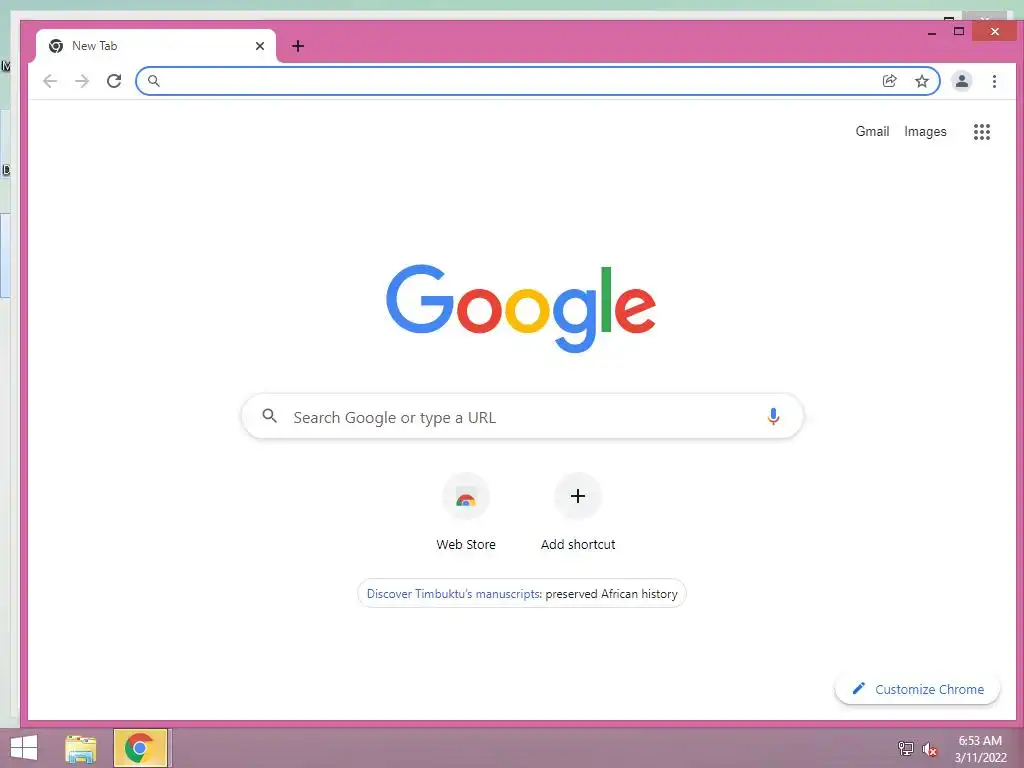
Task: Start voice search with microphone icon
Action: pos(773,417)
